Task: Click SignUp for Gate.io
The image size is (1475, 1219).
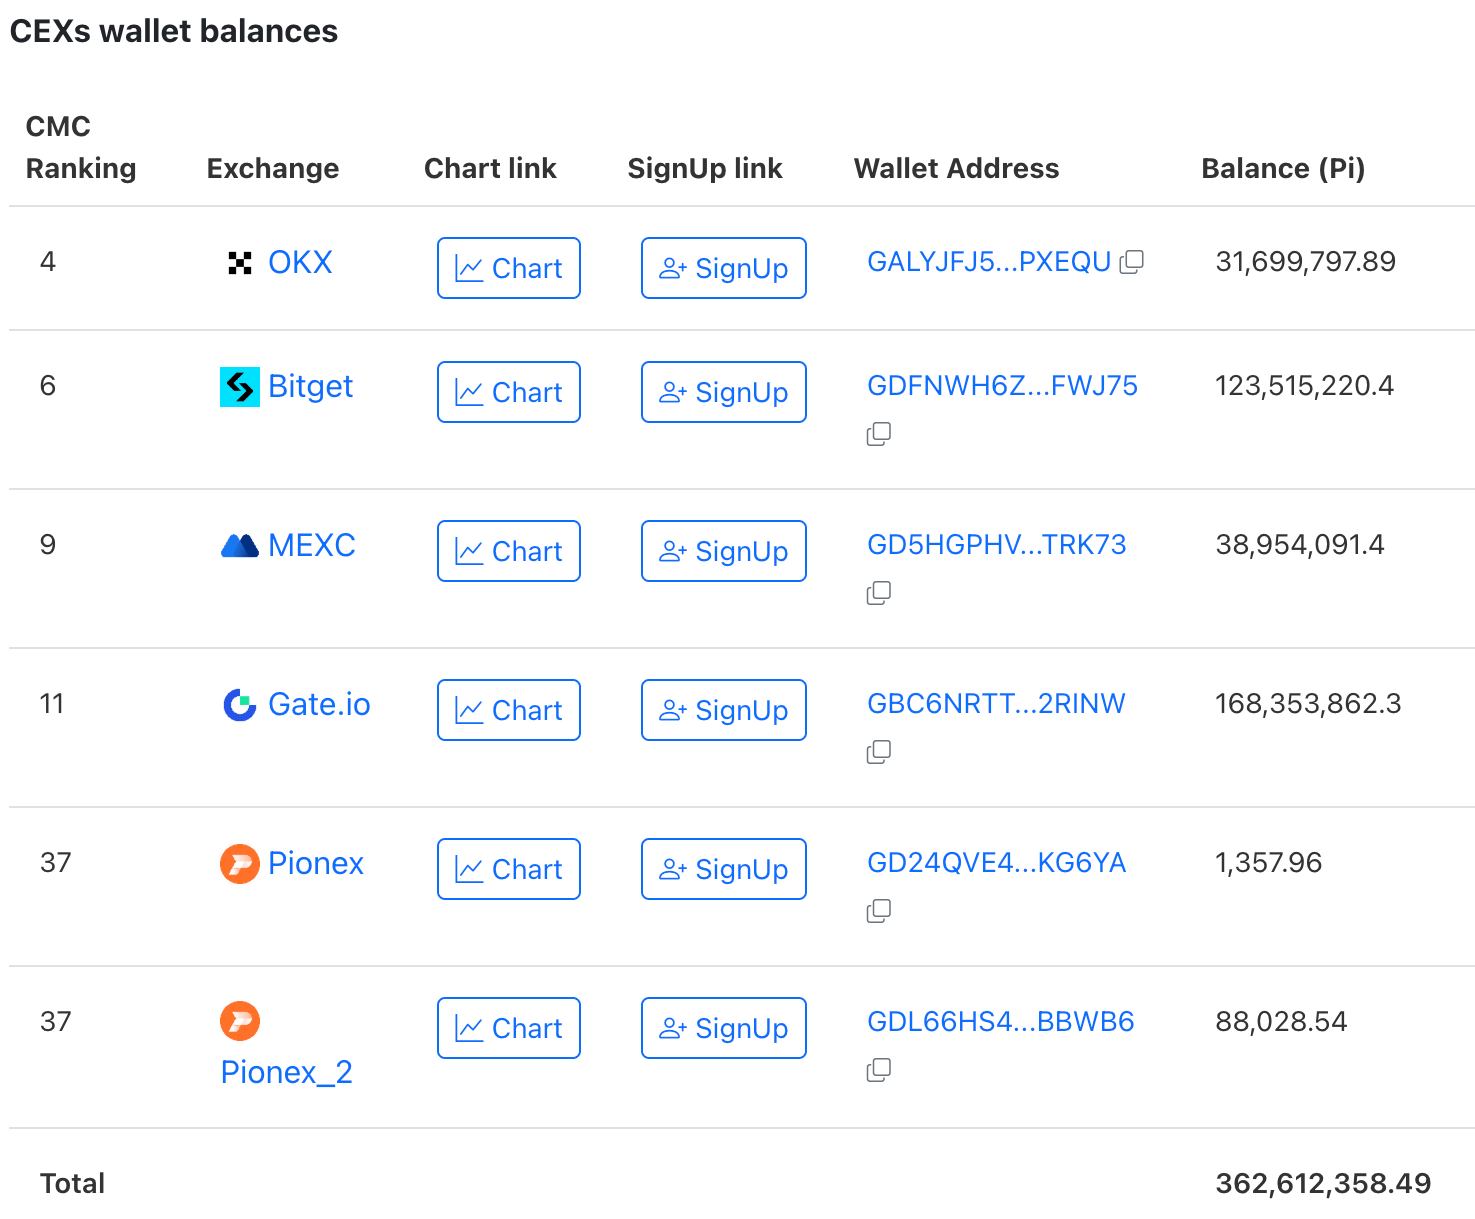Action: coord(724,710)
